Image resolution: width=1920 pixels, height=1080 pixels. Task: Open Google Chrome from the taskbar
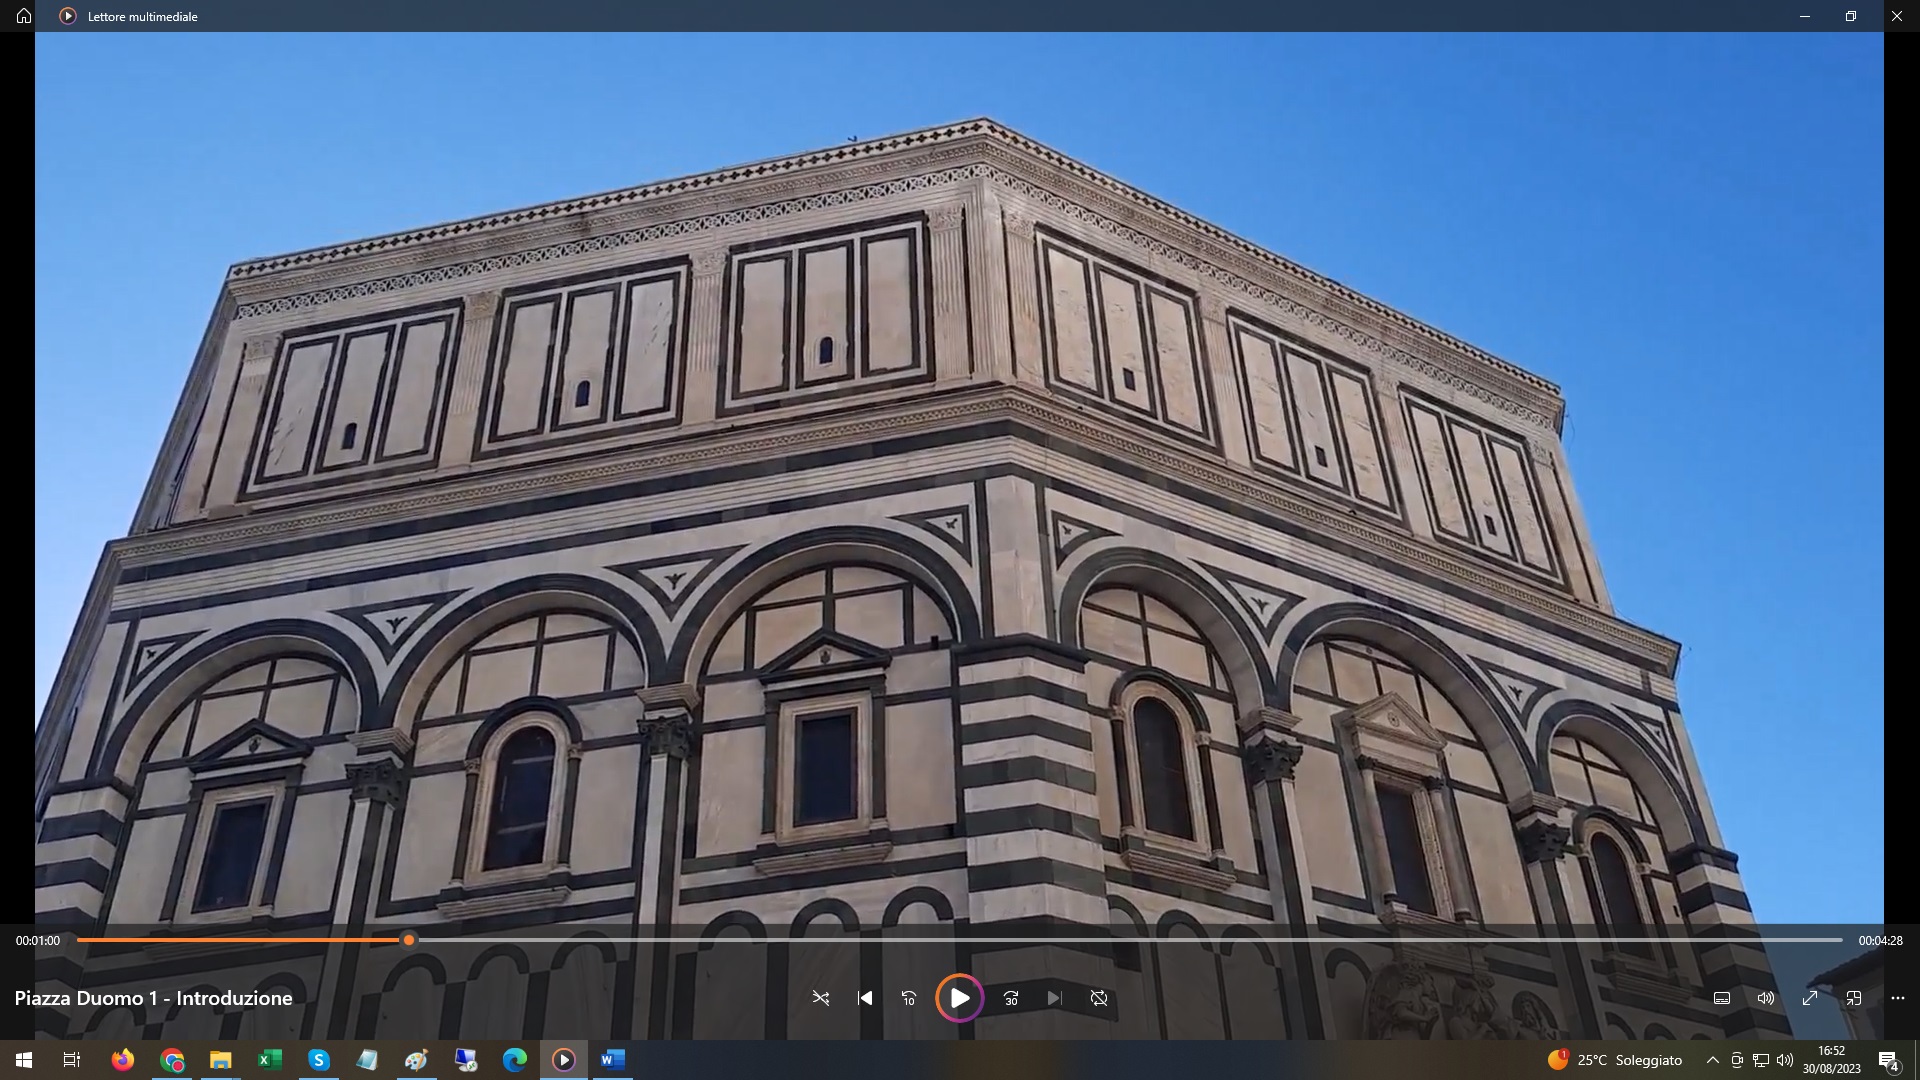172,1060
